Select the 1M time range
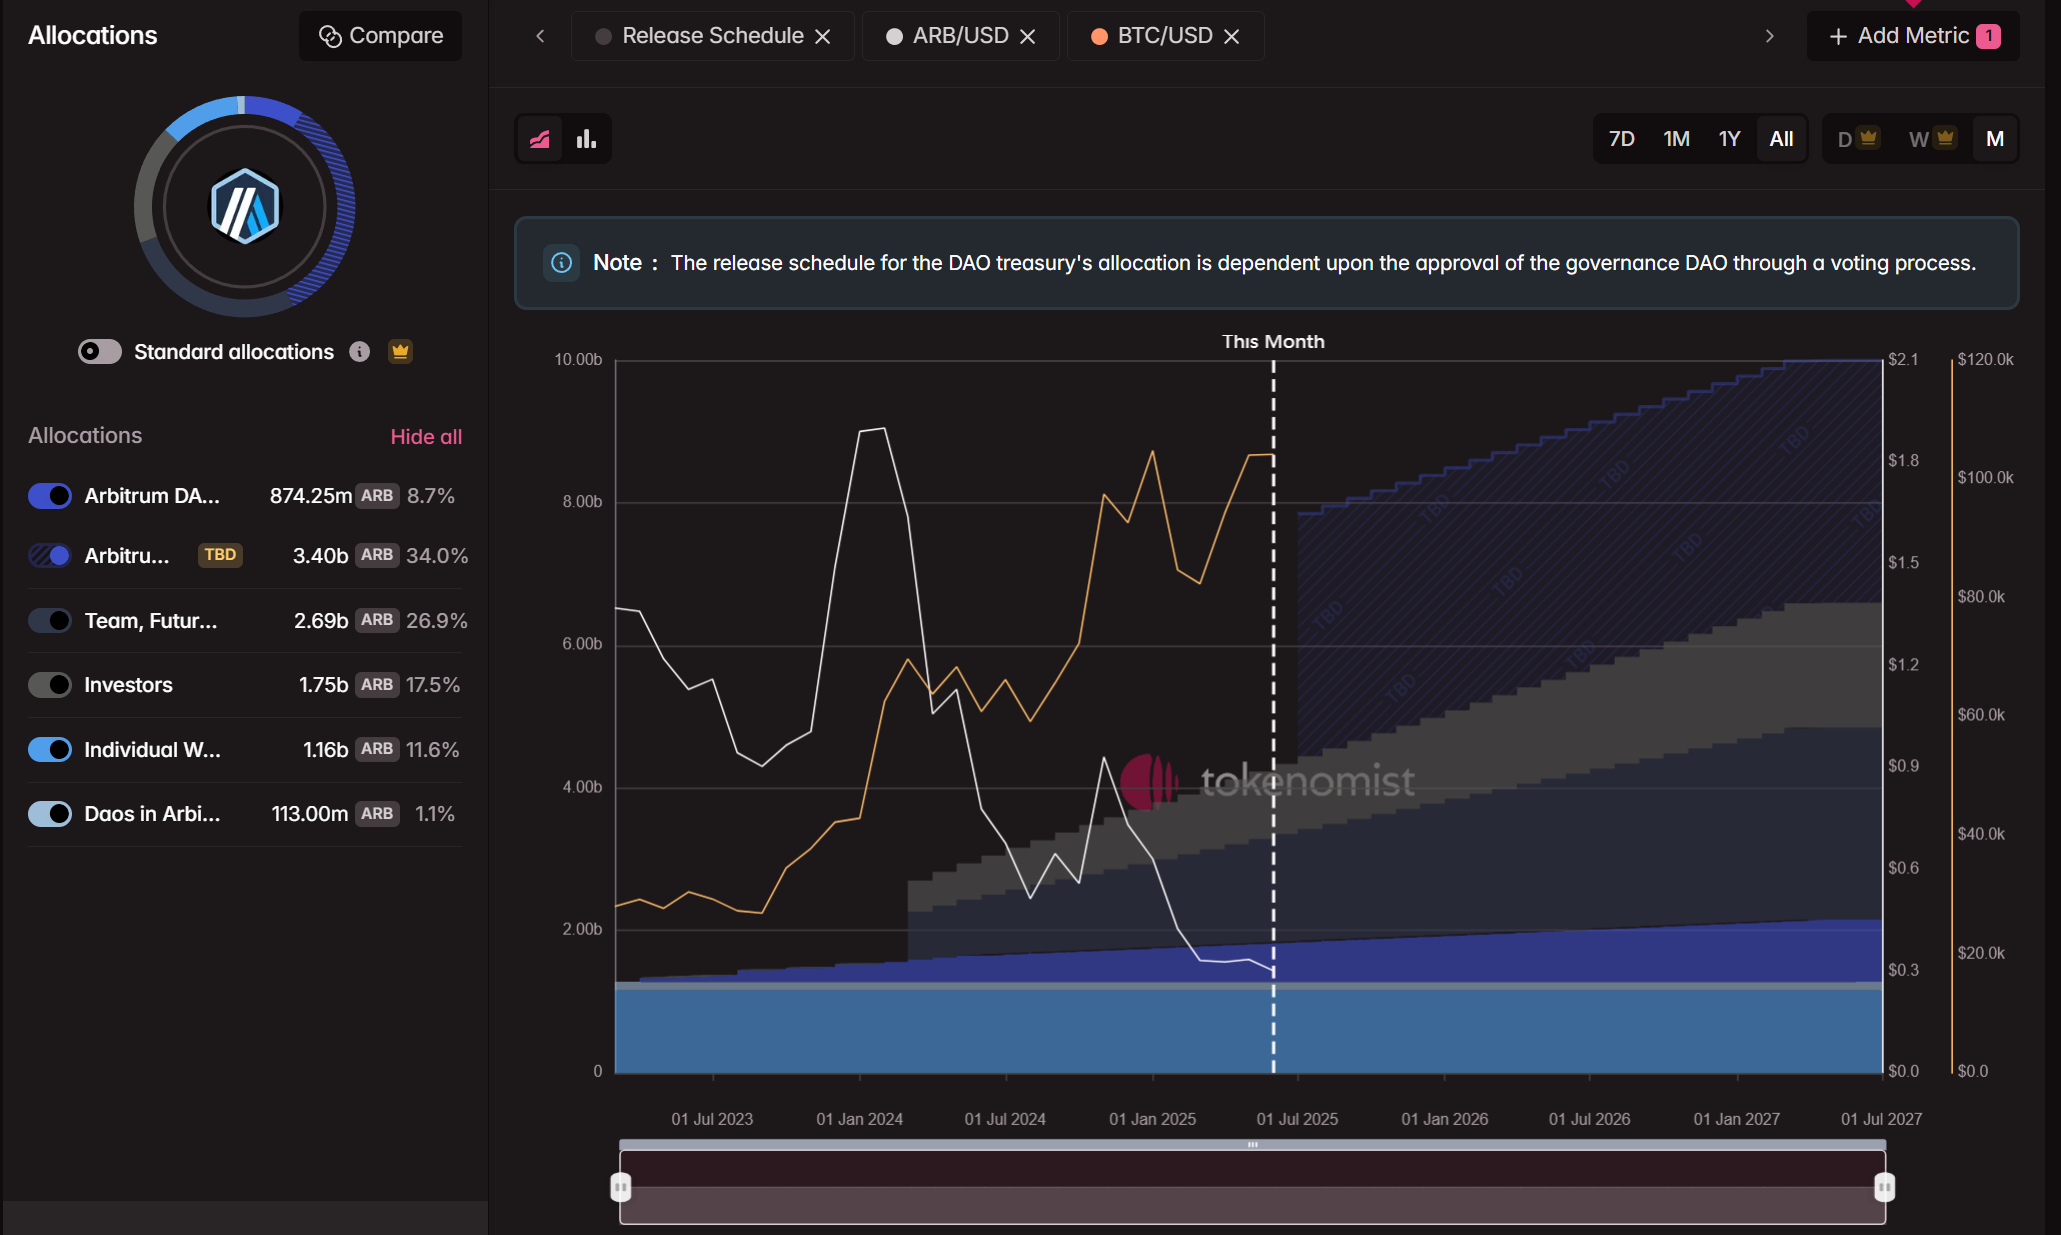The width and height of the screenshot is (2061, 1235). [1677, 139]
